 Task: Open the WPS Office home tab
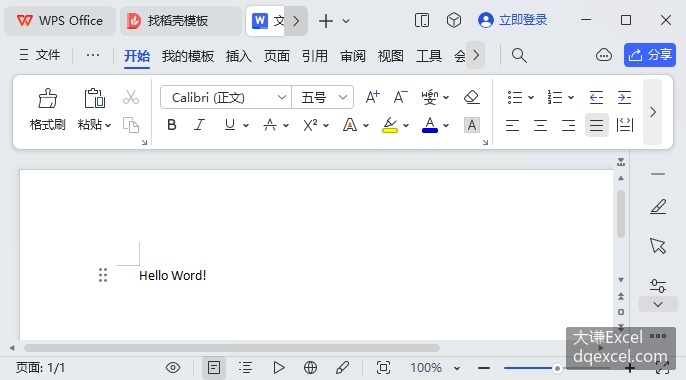pyautogui.click(x=60, y=21)
